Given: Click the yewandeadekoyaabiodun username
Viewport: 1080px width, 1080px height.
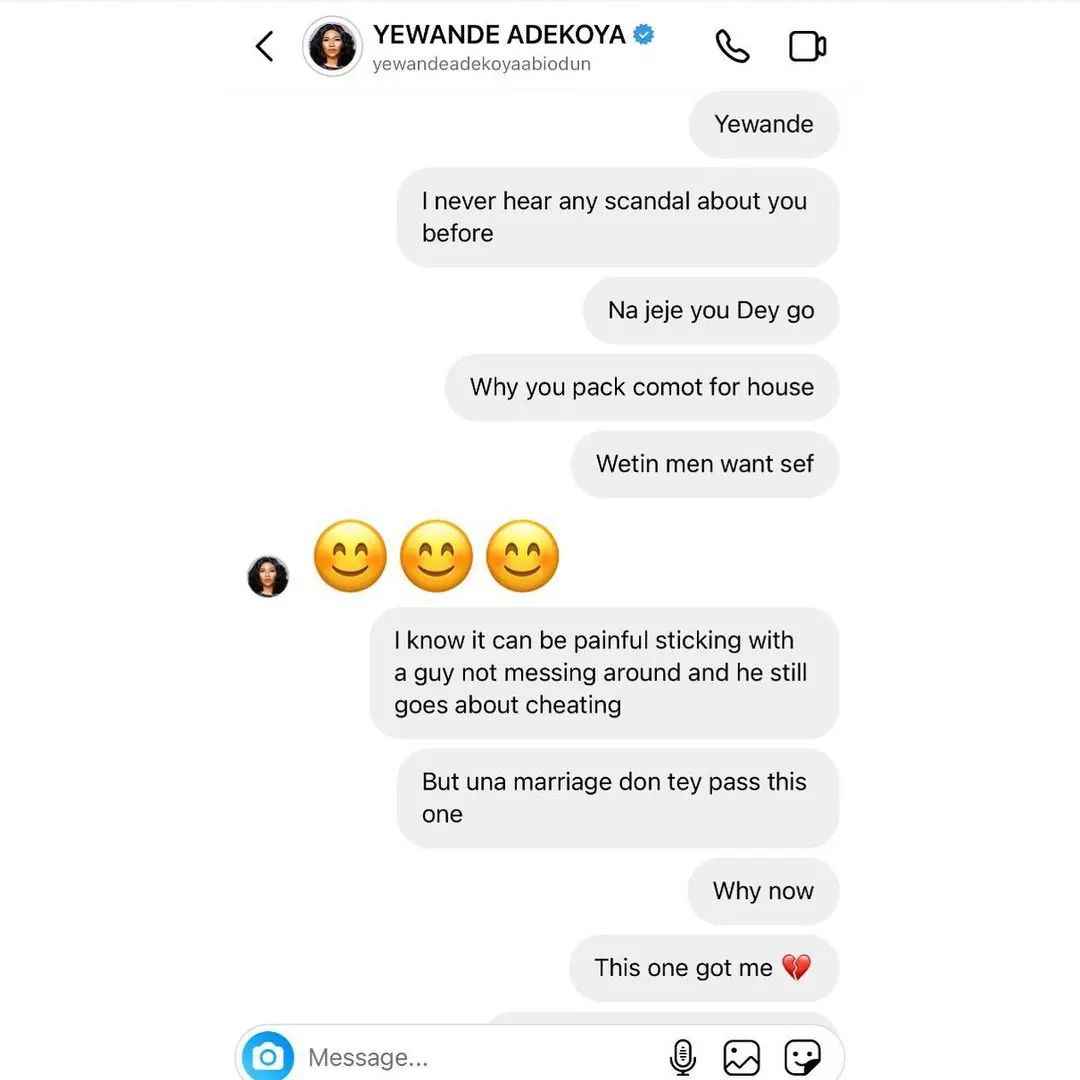Looking at the screenshot, I should coord(481,64).
